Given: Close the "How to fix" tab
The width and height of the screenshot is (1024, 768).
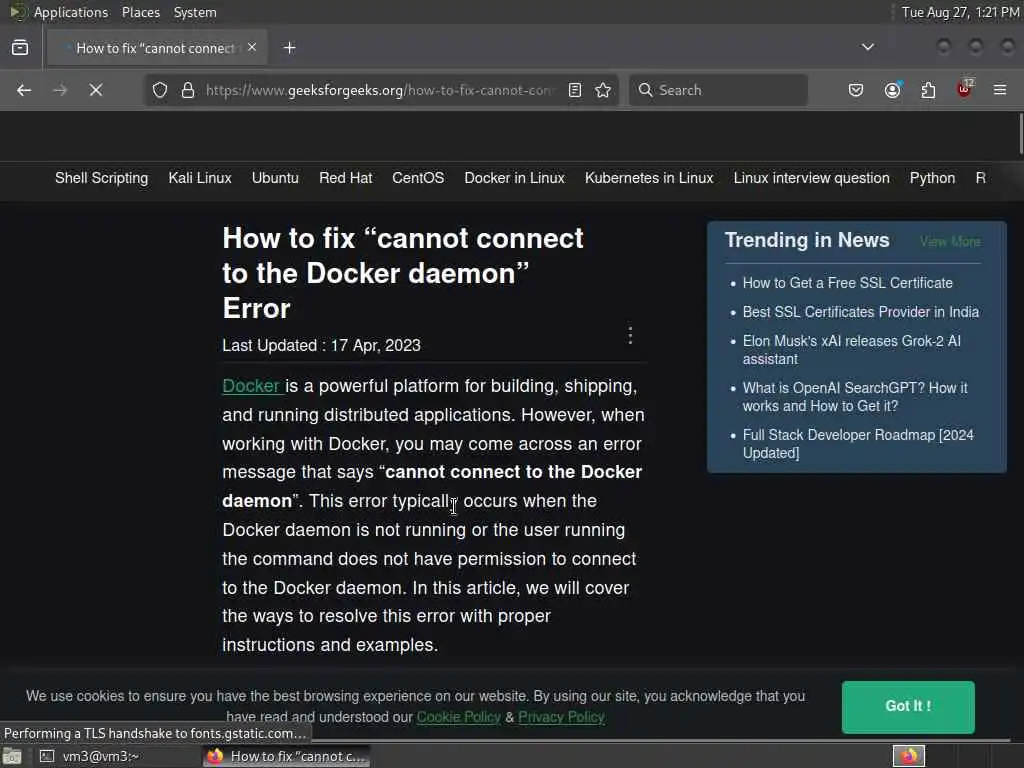Looking at the screenshot, I should 252,47.
